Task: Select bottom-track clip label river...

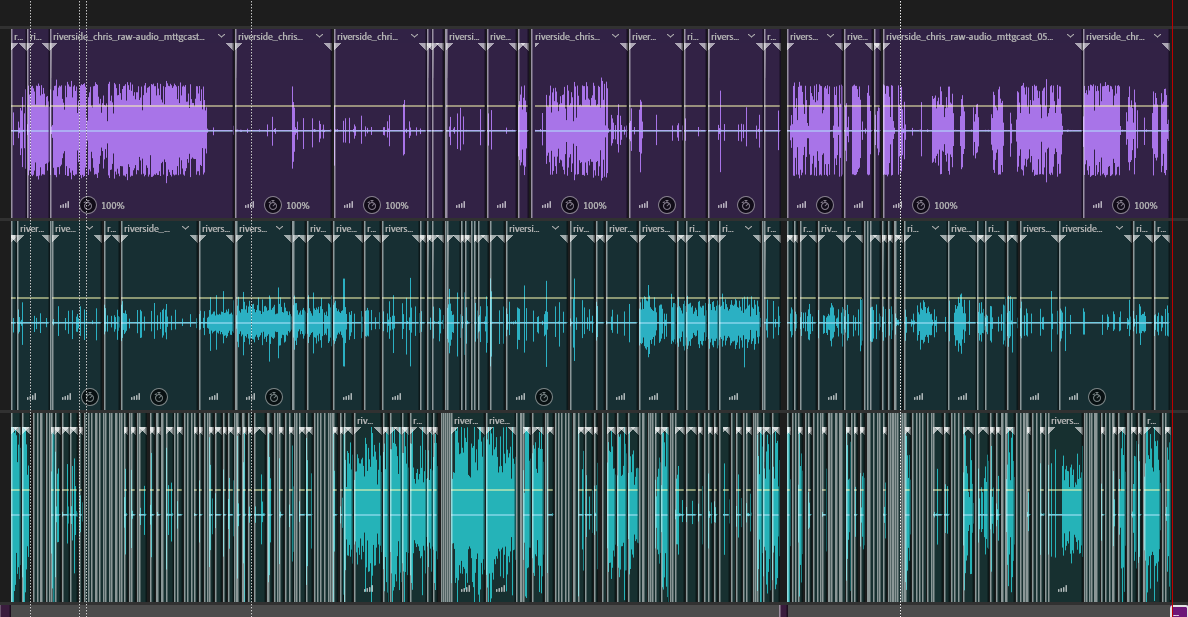Action: click(x=466, y=421)
